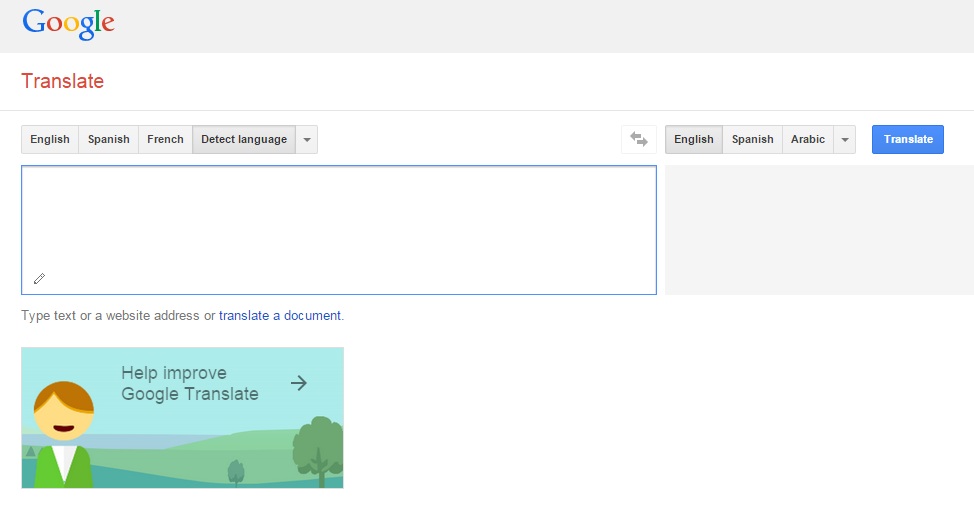Click the Google logo

click(68, 24)
